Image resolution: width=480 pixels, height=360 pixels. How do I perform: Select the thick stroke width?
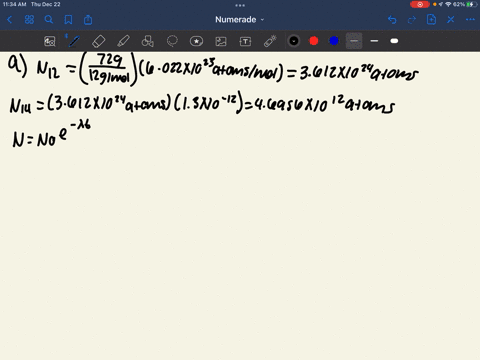pos(394,41)
